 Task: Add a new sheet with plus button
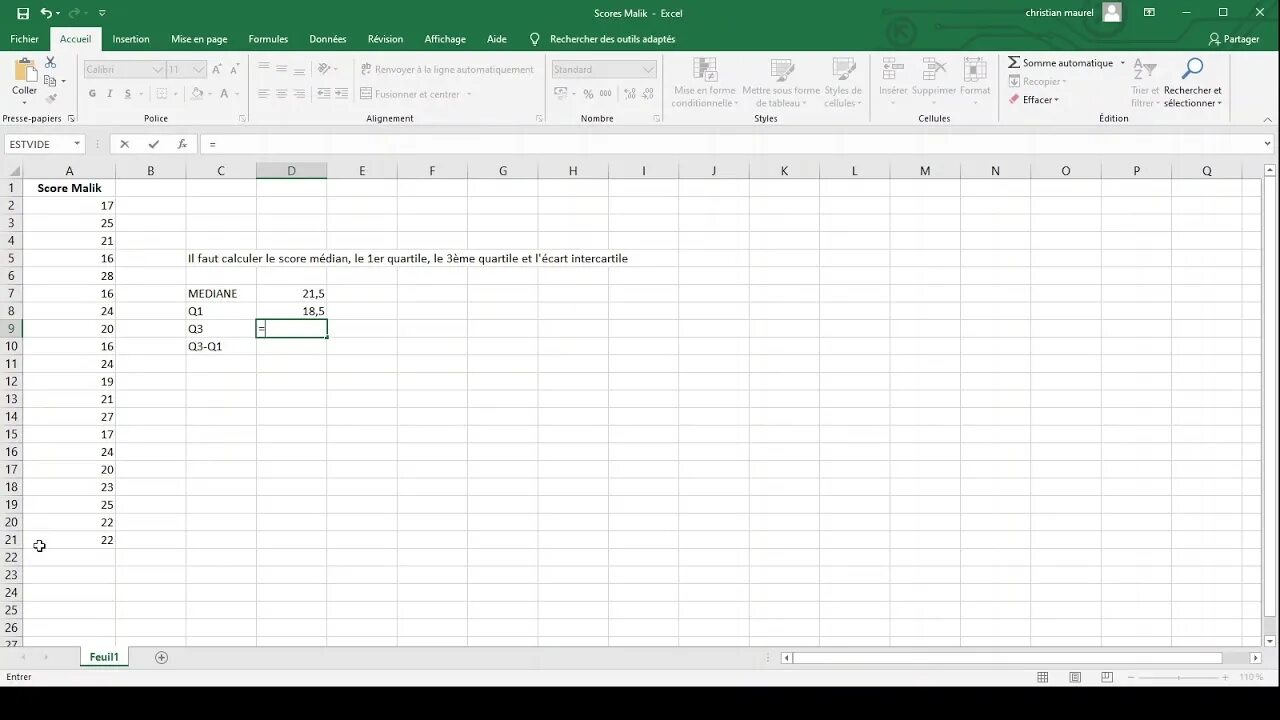click(x=162, y=657)
